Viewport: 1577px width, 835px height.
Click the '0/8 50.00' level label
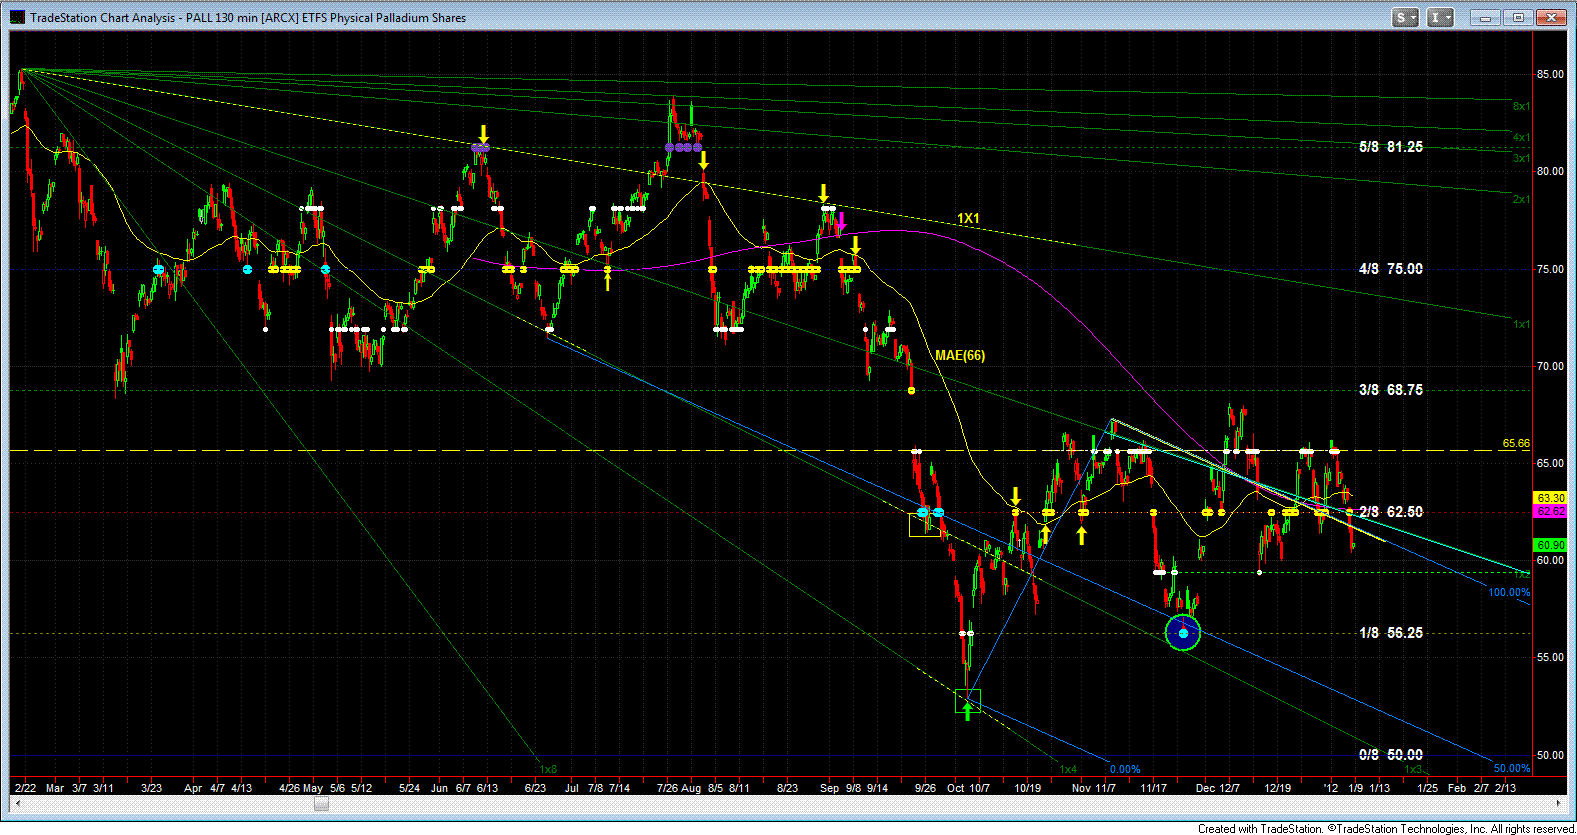pyautogui.click(x=1390, y=755)
